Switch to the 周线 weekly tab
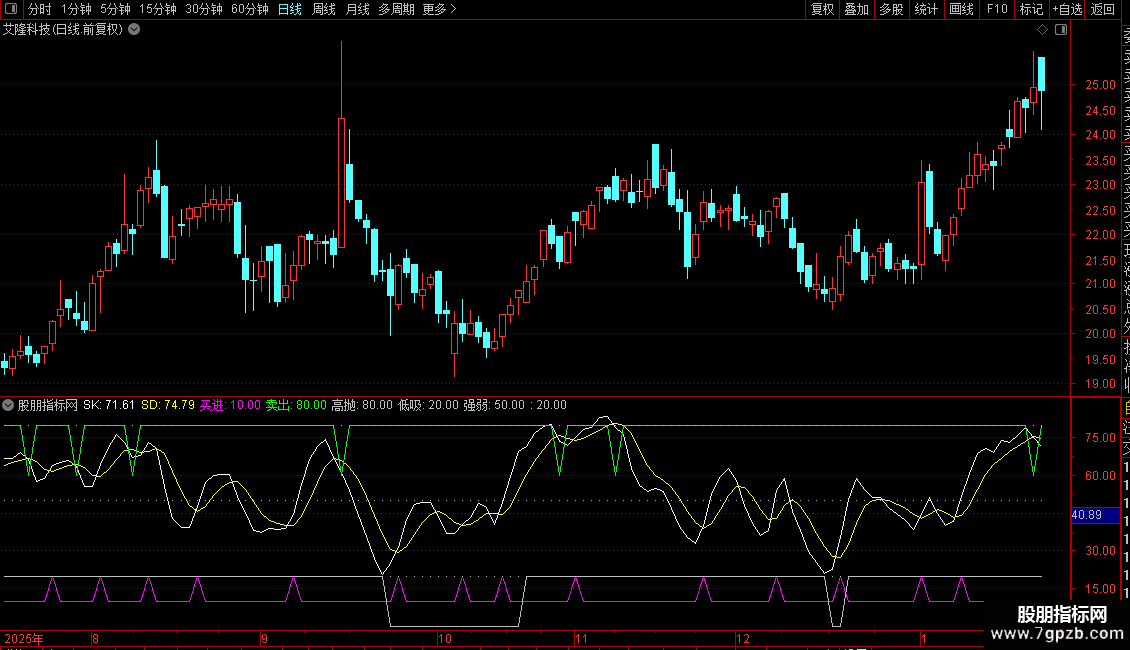The image size is (1130, 650). (x=324, y=9)
